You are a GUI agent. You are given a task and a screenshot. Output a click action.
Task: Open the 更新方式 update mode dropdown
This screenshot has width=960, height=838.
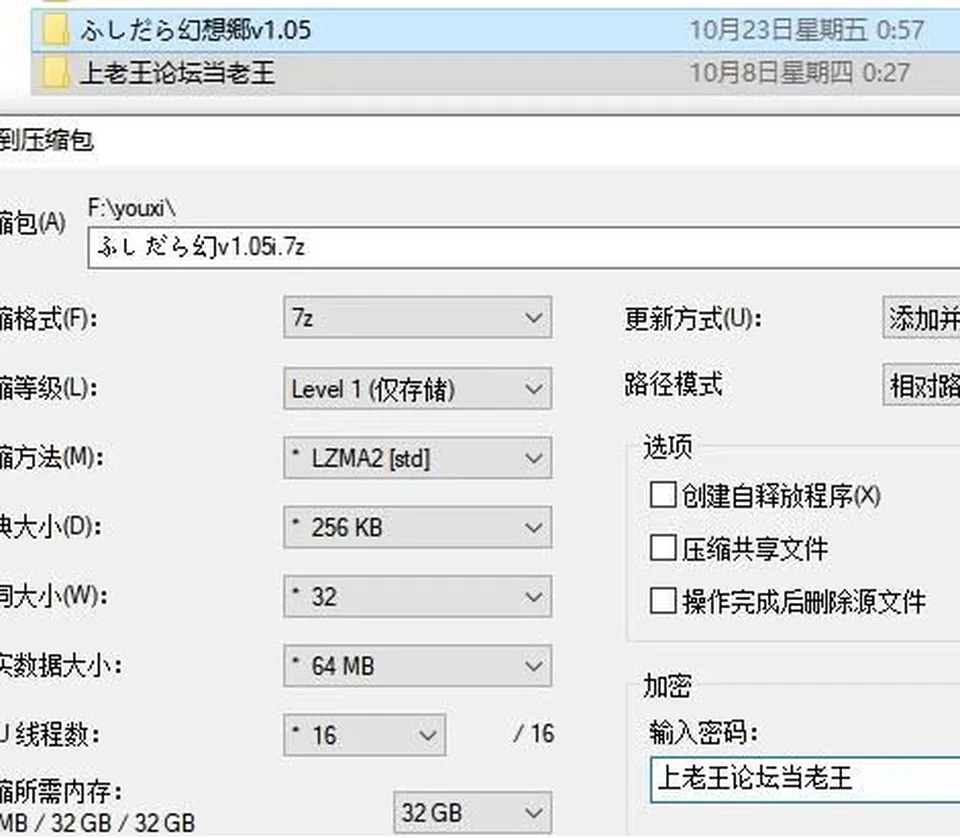[921, 318]
